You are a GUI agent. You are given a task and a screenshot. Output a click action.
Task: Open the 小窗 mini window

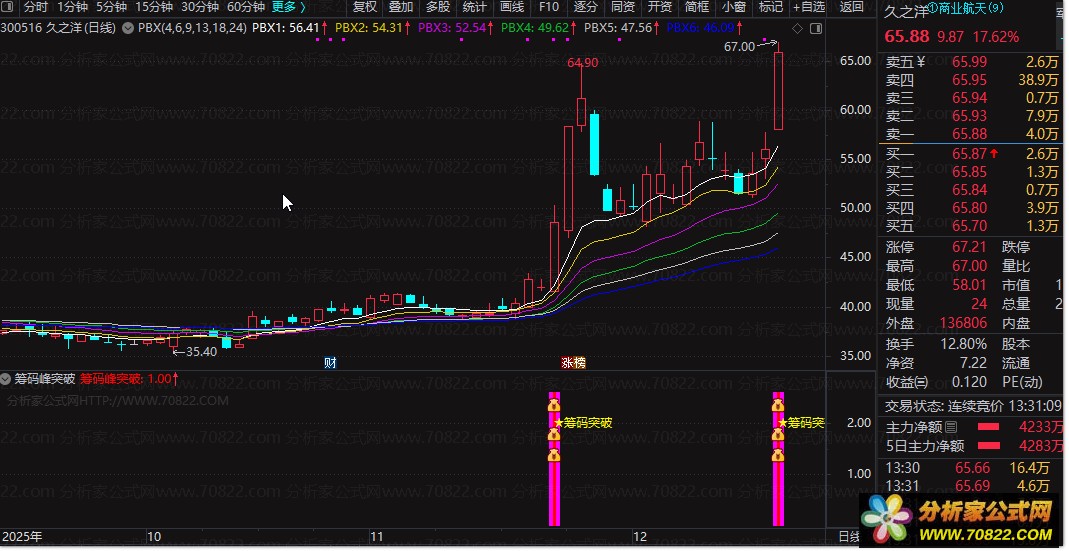tap(734, 8)
